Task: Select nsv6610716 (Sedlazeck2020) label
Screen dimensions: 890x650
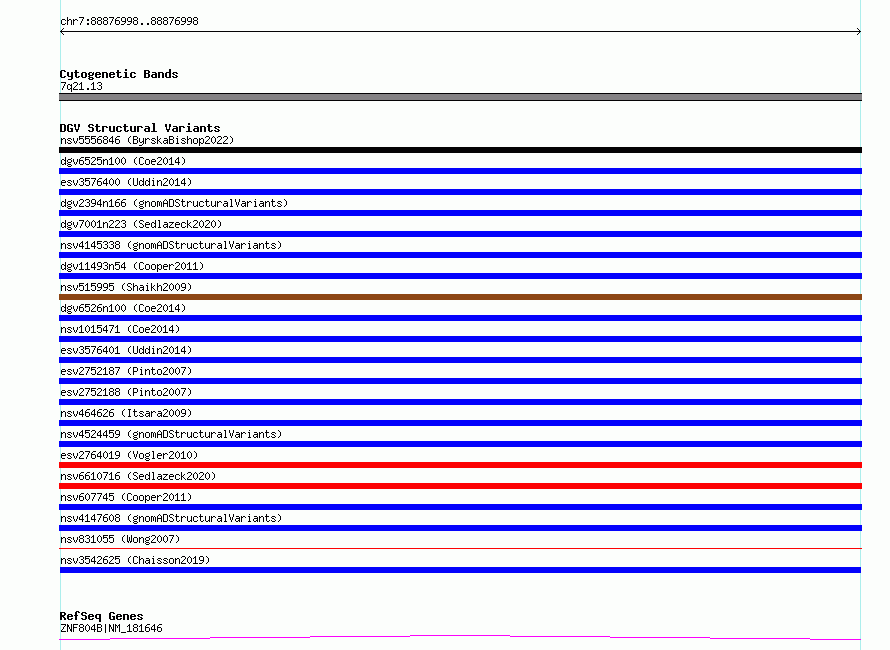Action: pos(138,476)
